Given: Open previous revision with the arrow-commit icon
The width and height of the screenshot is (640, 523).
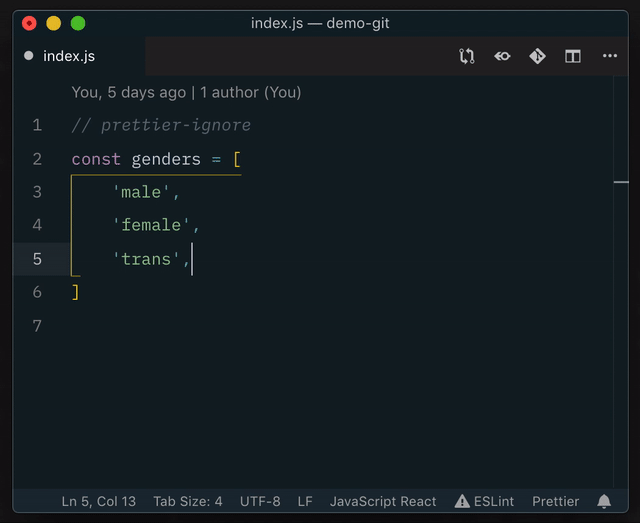Looking at the screenshot, I should (502, 56).
